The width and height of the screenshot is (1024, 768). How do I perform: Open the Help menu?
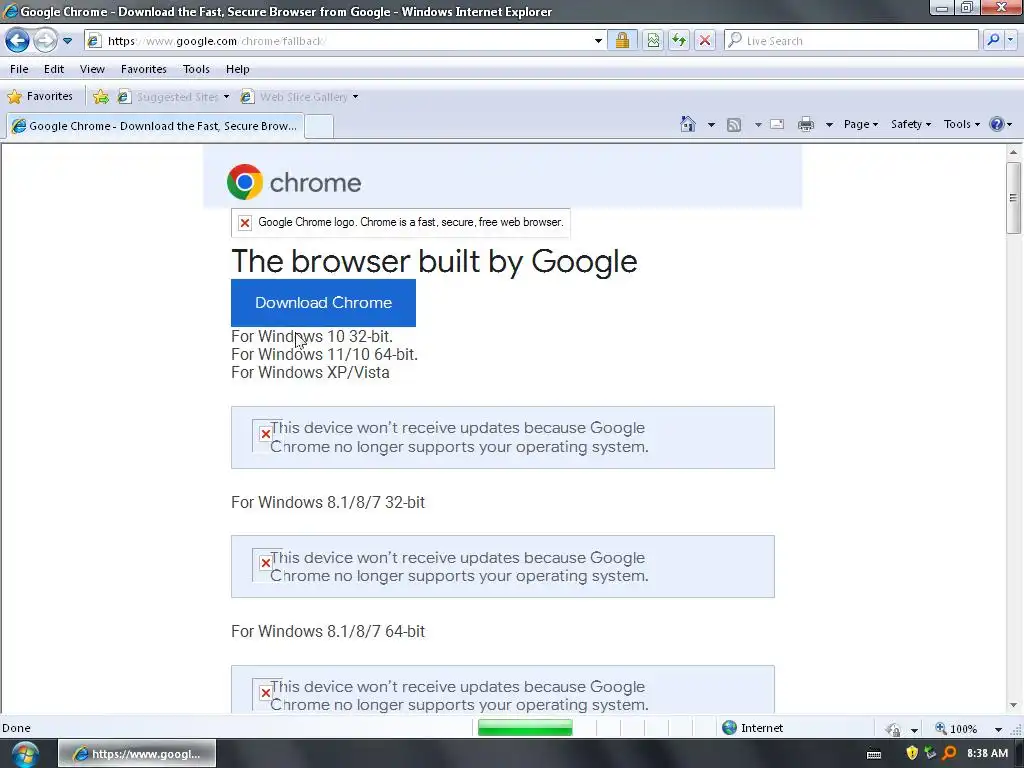click(238, 69)
